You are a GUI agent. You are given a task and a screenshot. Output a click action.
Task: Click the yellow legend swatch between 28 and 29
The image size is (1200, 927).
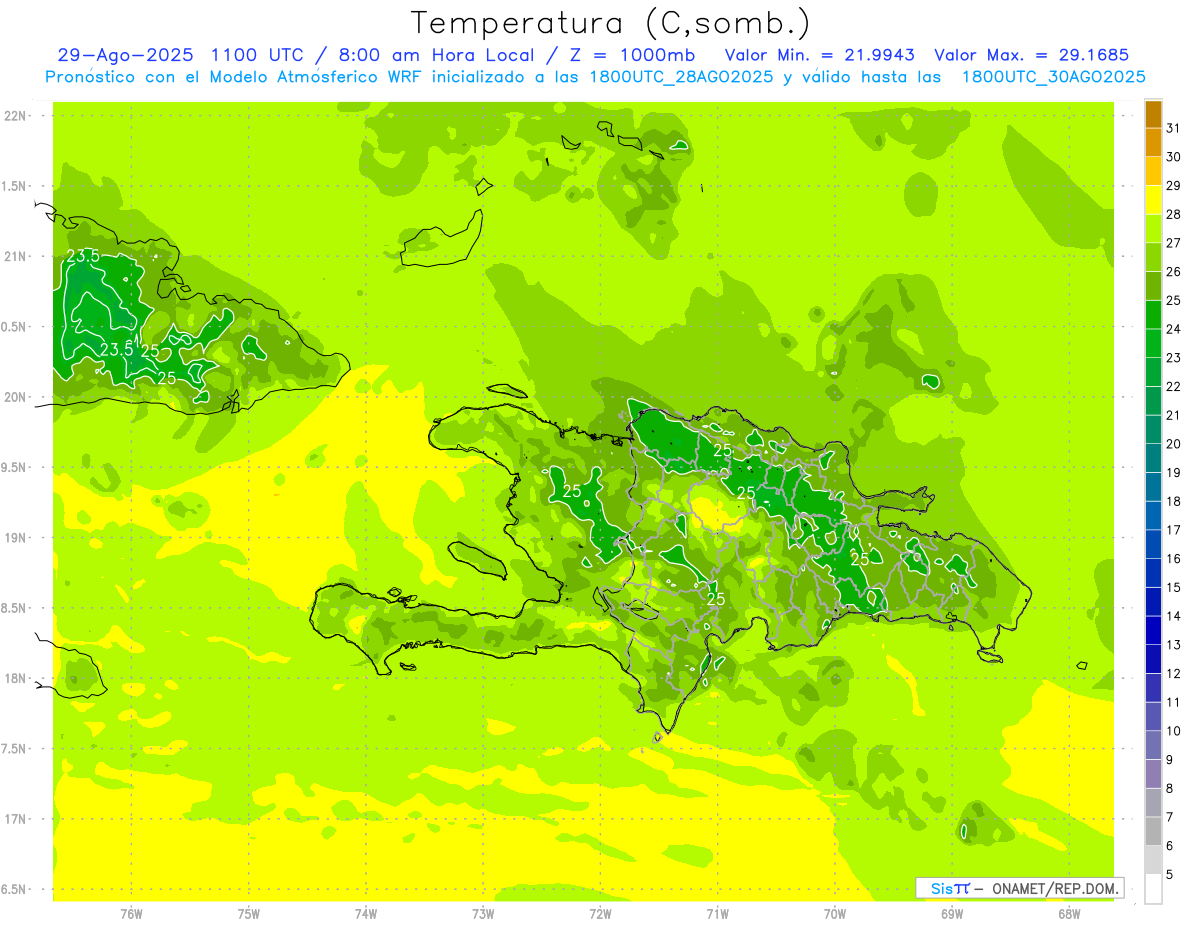coord(1154,200)
